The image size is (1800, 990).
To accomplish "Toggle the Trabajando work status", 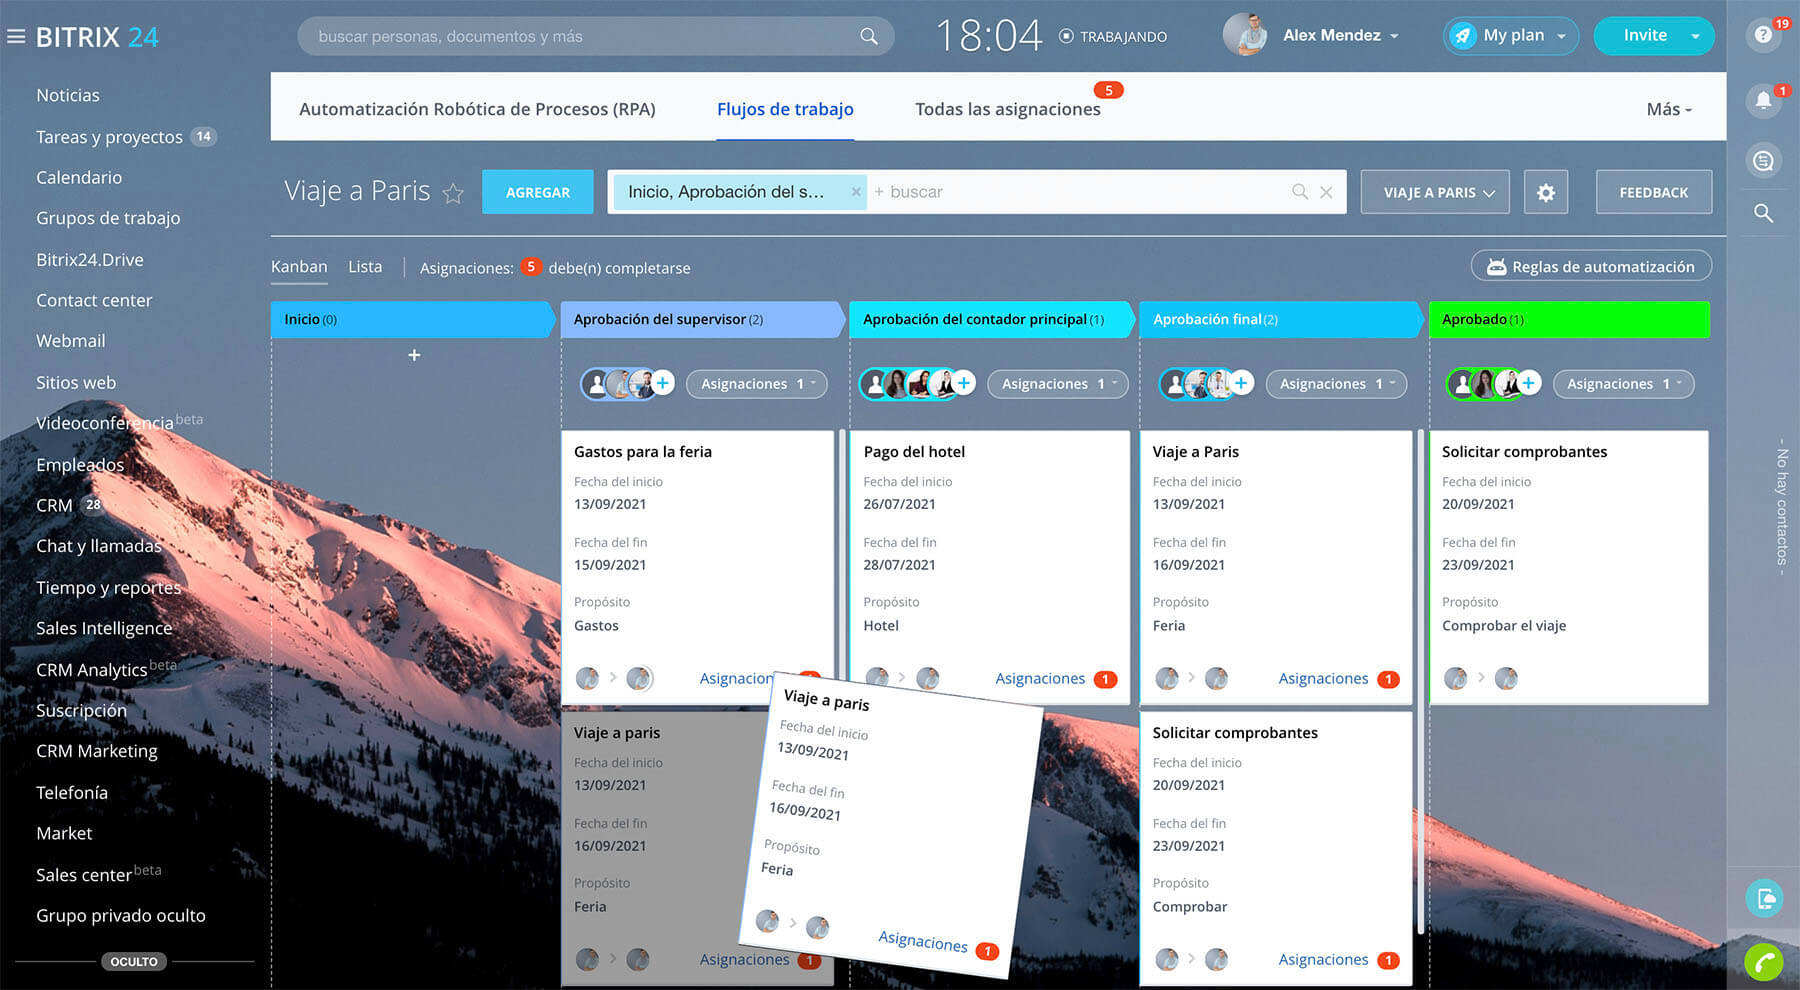I will [x=1113, y=37].
